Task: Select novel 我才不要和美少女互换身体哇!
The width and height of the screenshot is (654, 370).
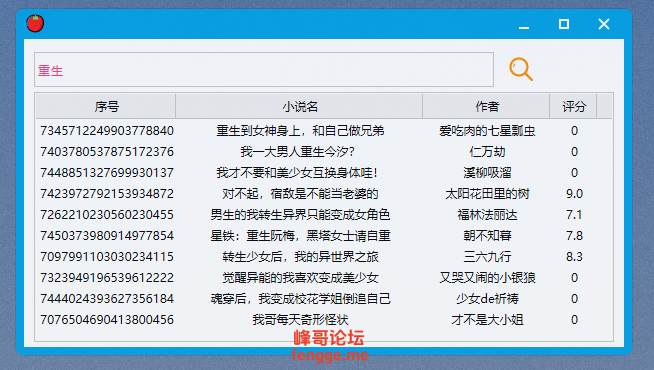Action: (297, 173)
